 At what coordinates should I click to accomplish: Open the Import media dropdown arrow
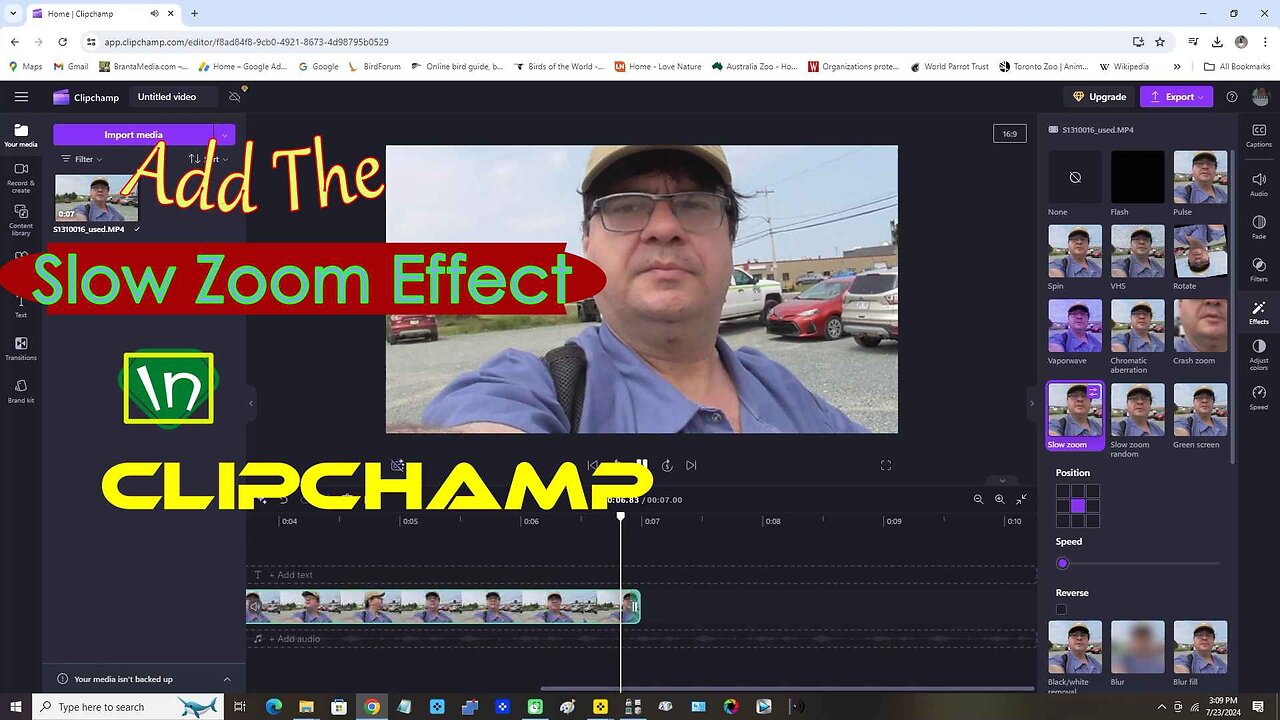tap(225, 135)
